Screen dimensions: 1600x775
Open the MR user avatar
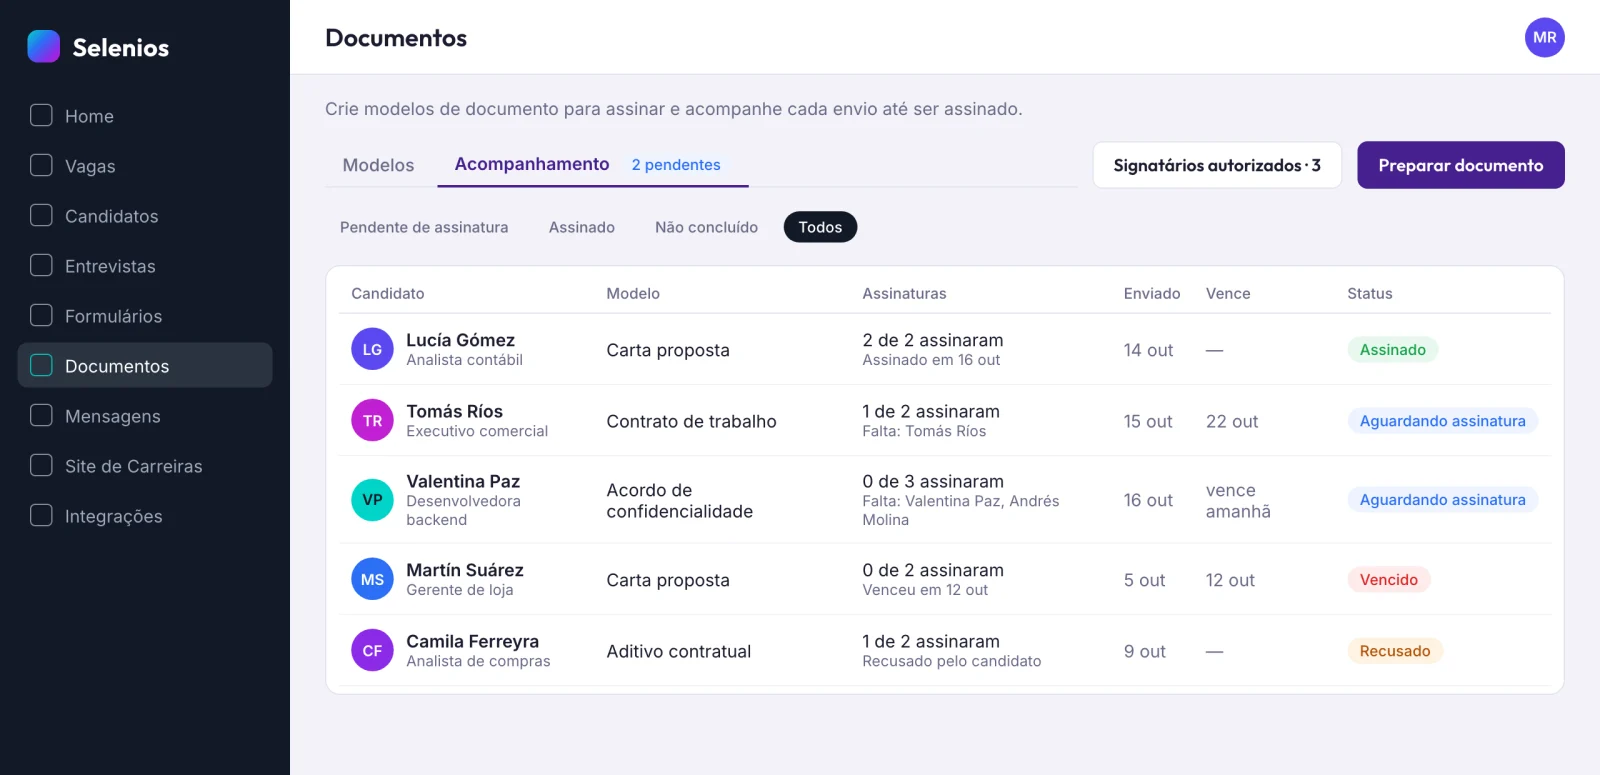[x=1544, y=37]
